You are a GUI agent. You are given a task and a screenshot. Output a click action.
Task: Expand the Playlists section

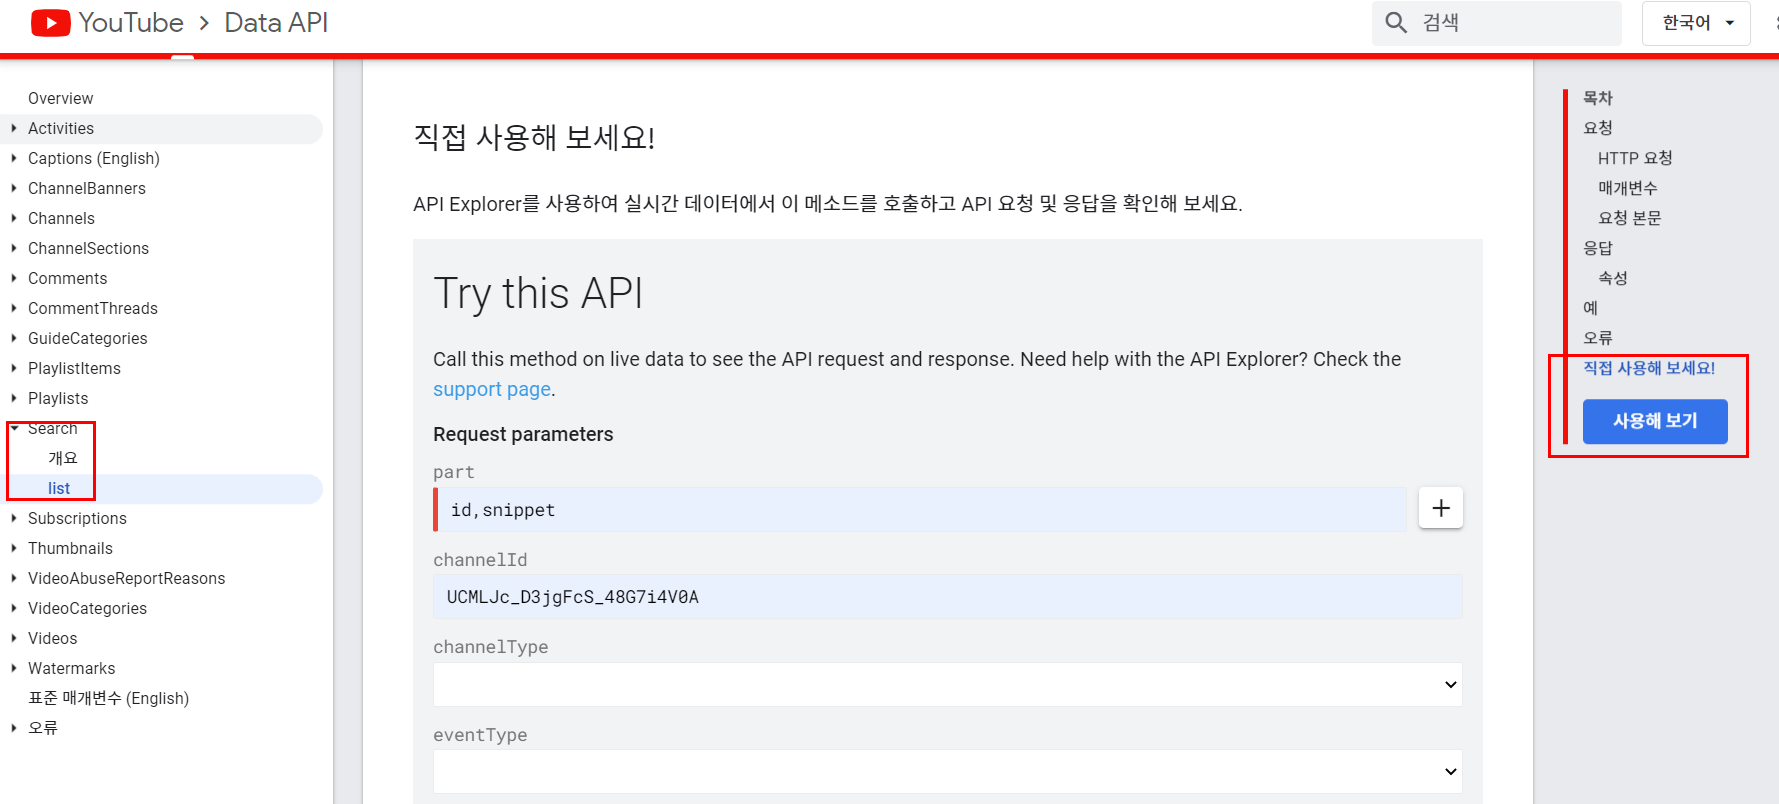click(14, 398)
